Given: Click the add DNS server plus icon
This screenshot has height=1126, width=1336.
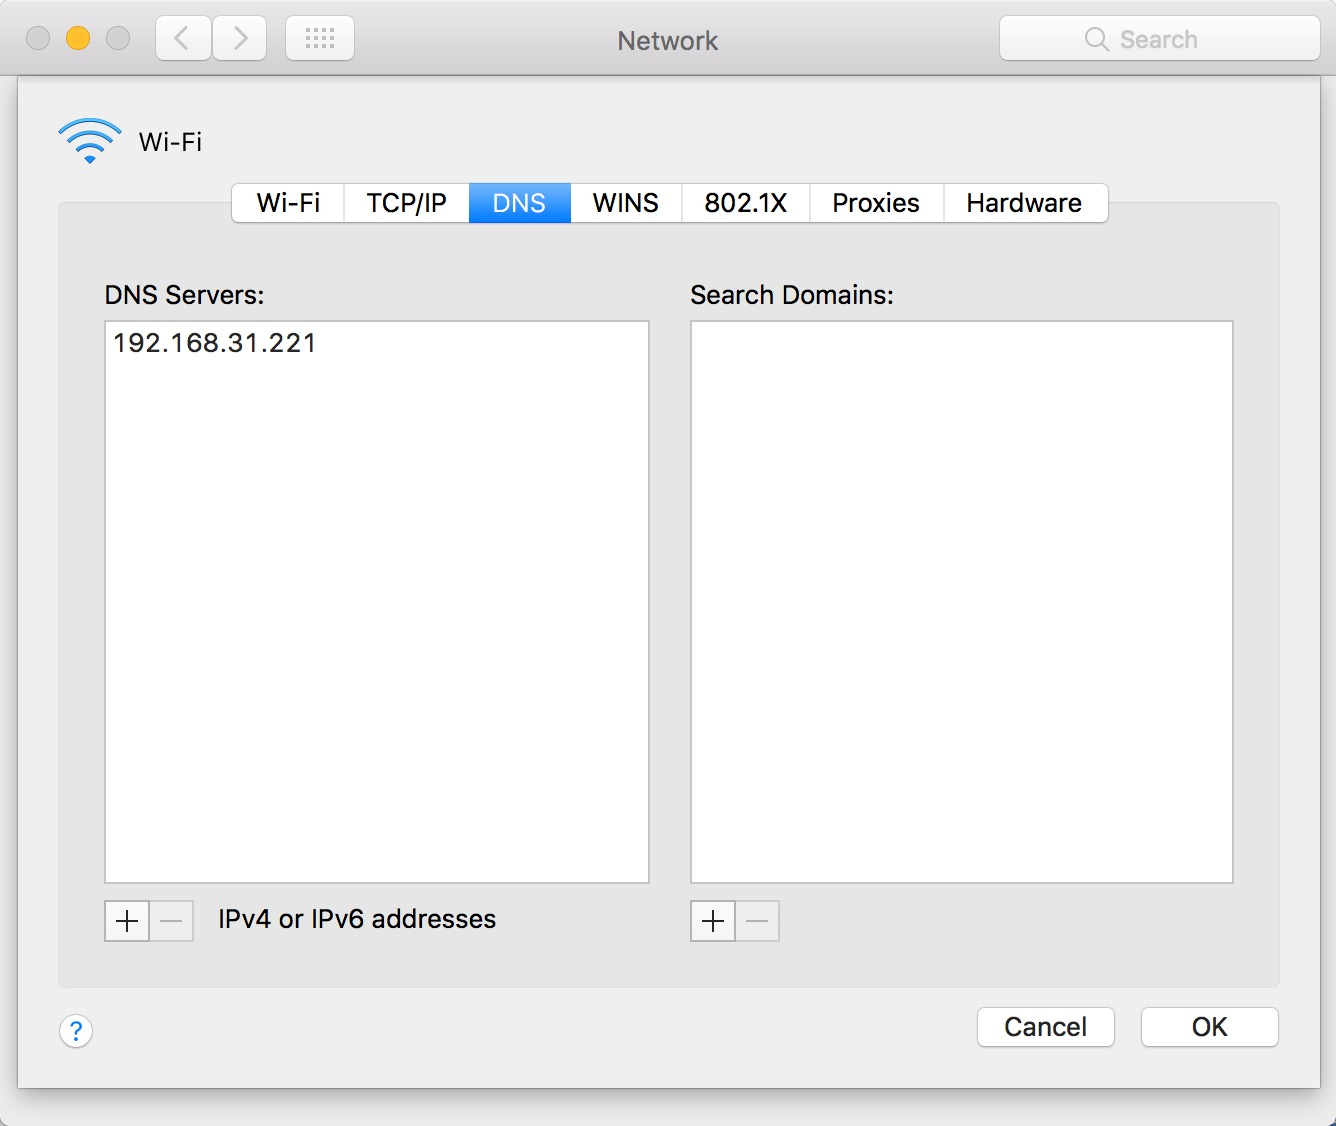Looking at the screenshot, I should tap(125, 921).
